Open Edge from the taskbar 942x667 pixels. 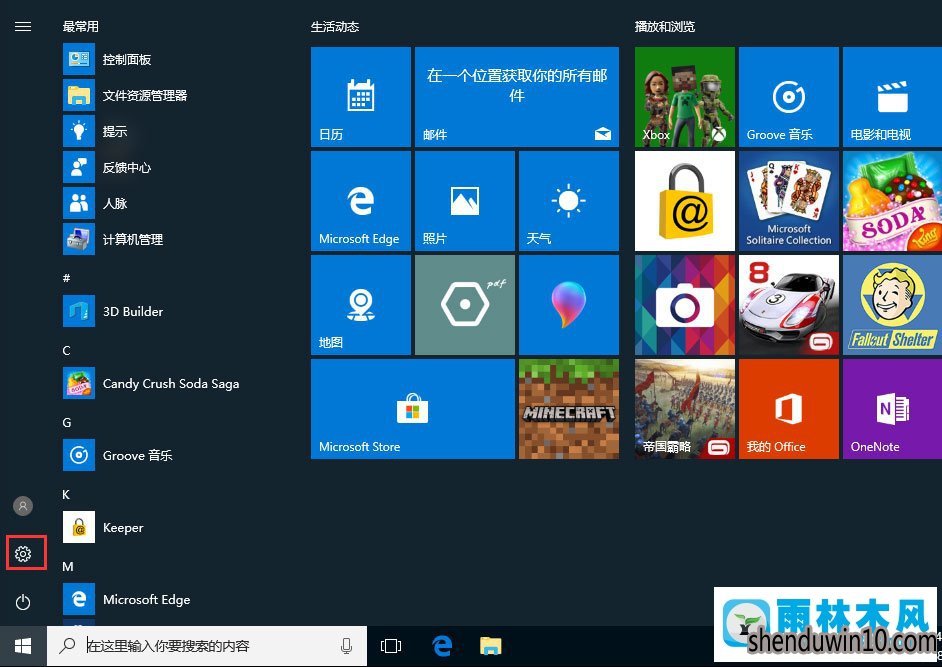[x=442, y=646]
